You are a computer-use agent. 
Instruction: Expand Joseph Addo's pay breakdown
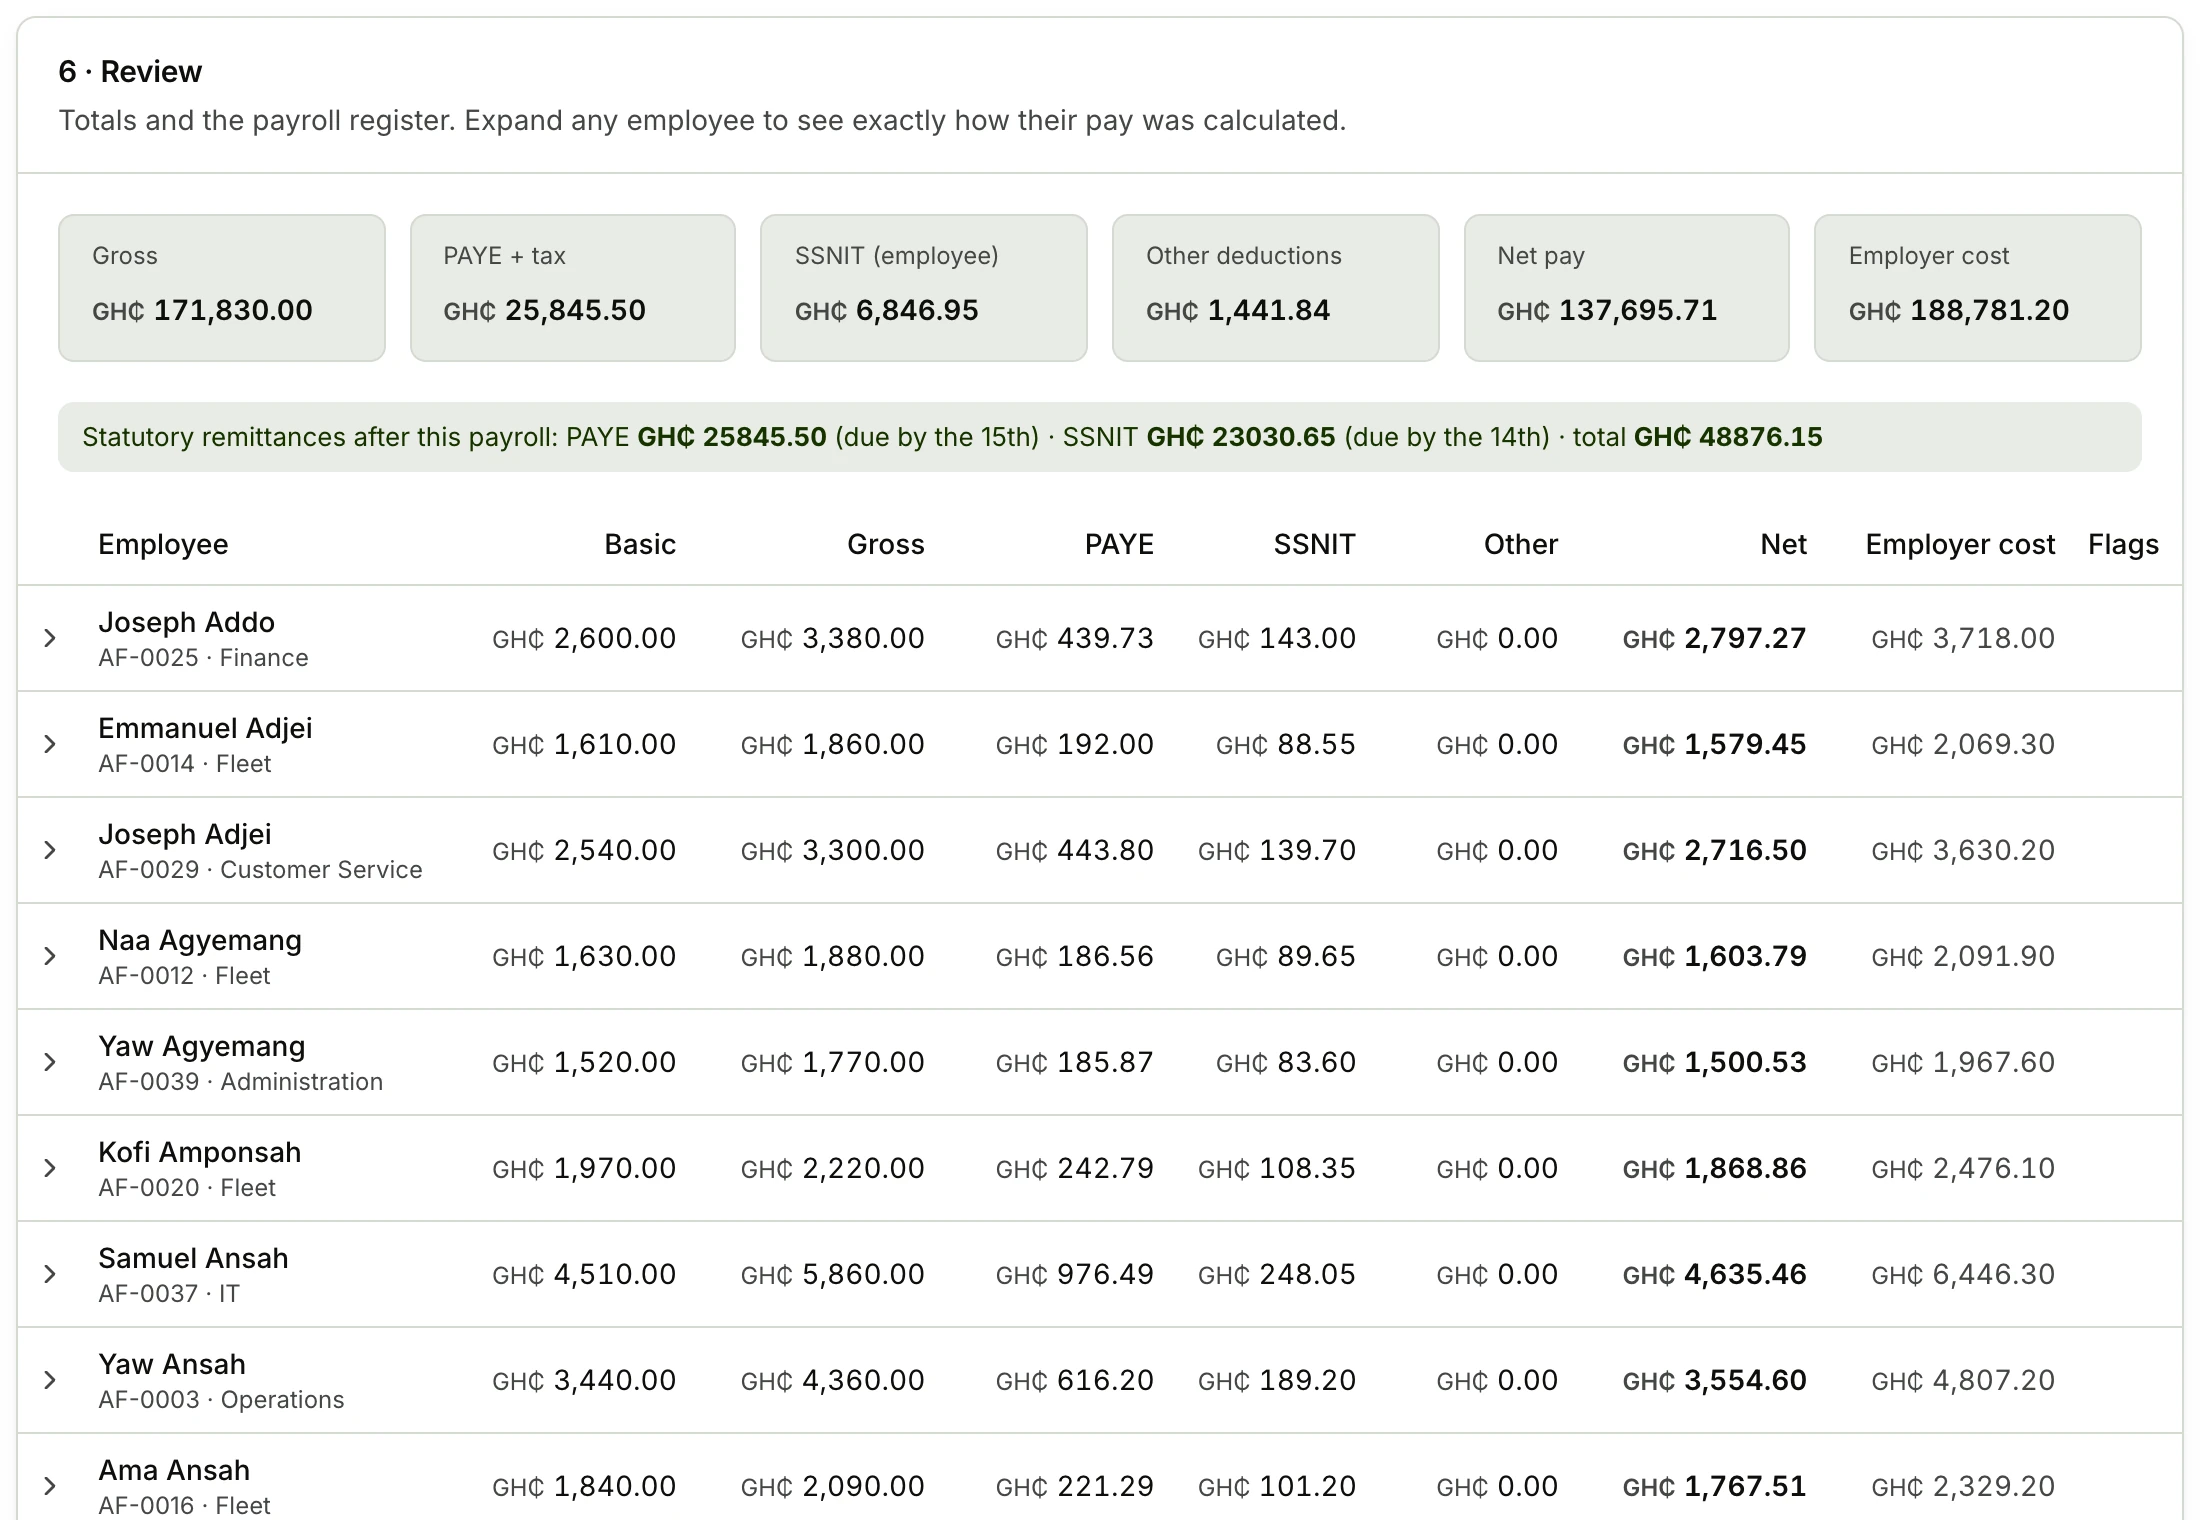point(50,638)
